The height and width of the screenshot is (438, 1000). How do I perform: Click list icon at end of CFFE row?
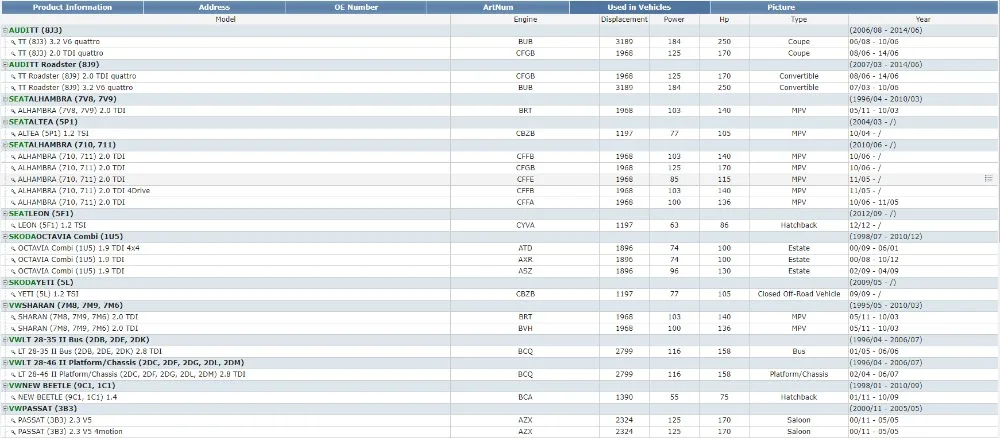click(x=989, y=179)
